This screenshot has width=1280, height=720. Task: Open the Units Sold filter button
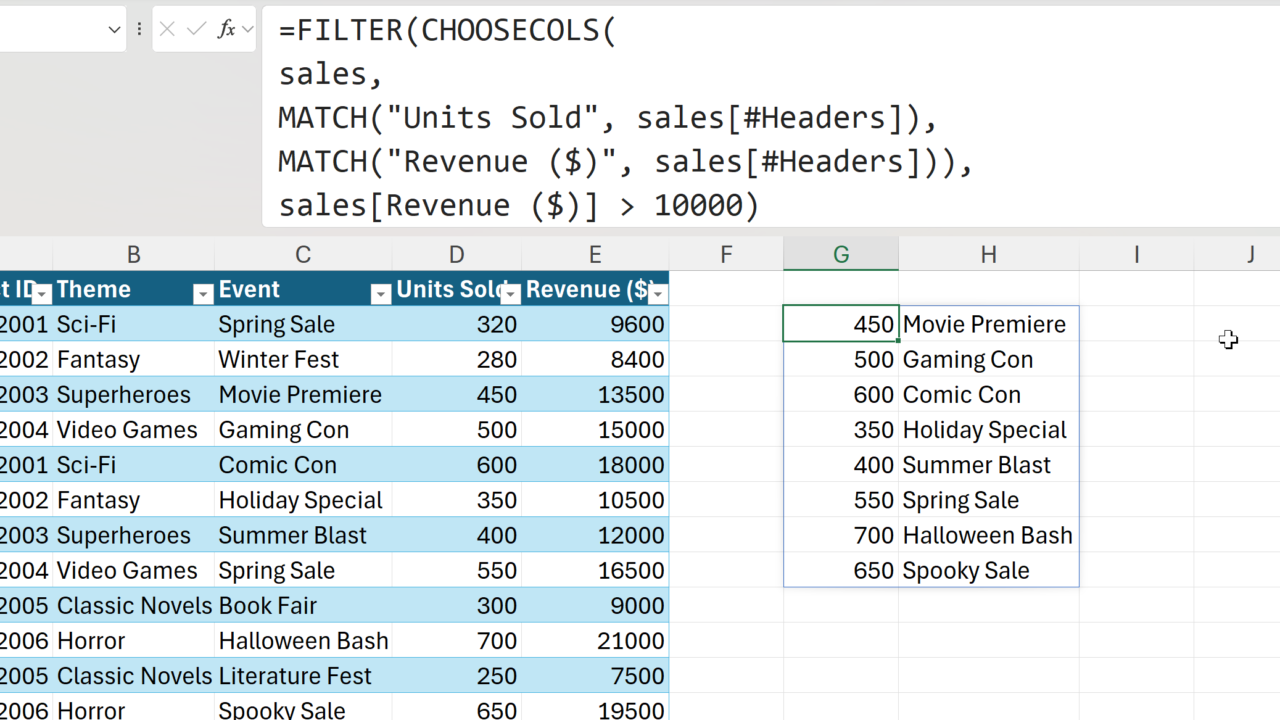coord(510,293)
